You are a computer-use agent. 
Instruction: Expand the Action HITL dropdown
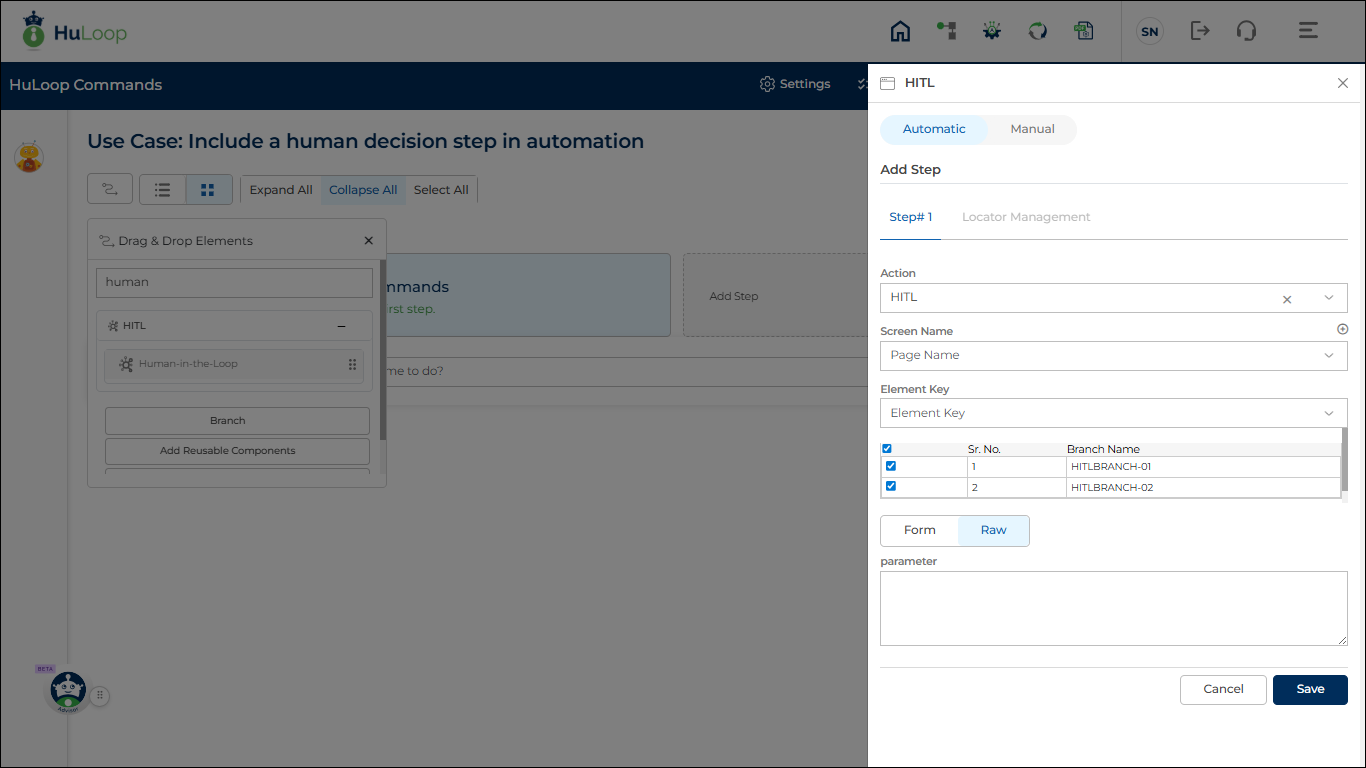pos(1328,298)
